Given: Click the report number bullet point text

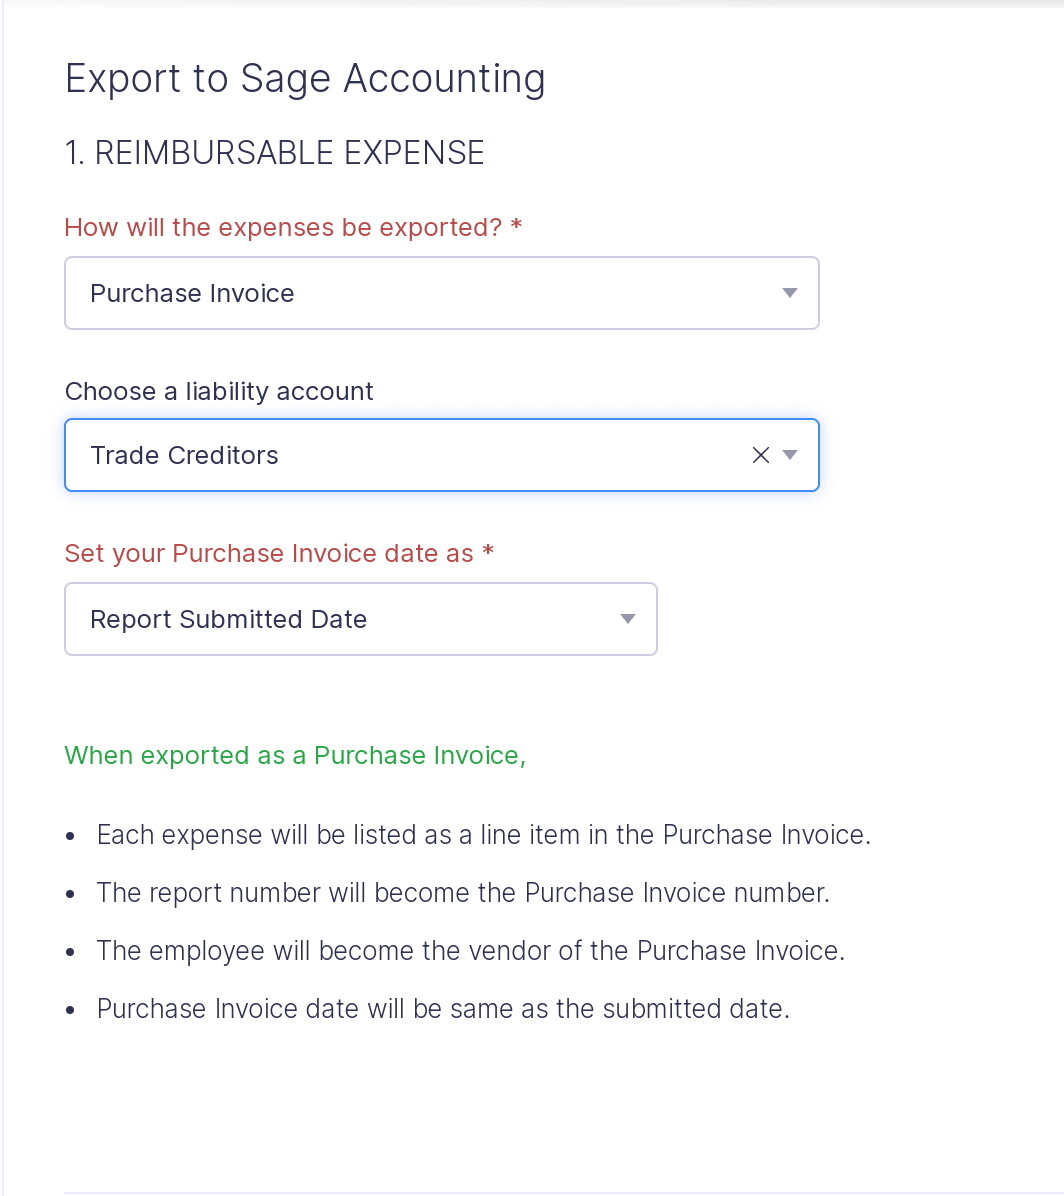Looking at the screenshot, I should click(x=463, y=892).
